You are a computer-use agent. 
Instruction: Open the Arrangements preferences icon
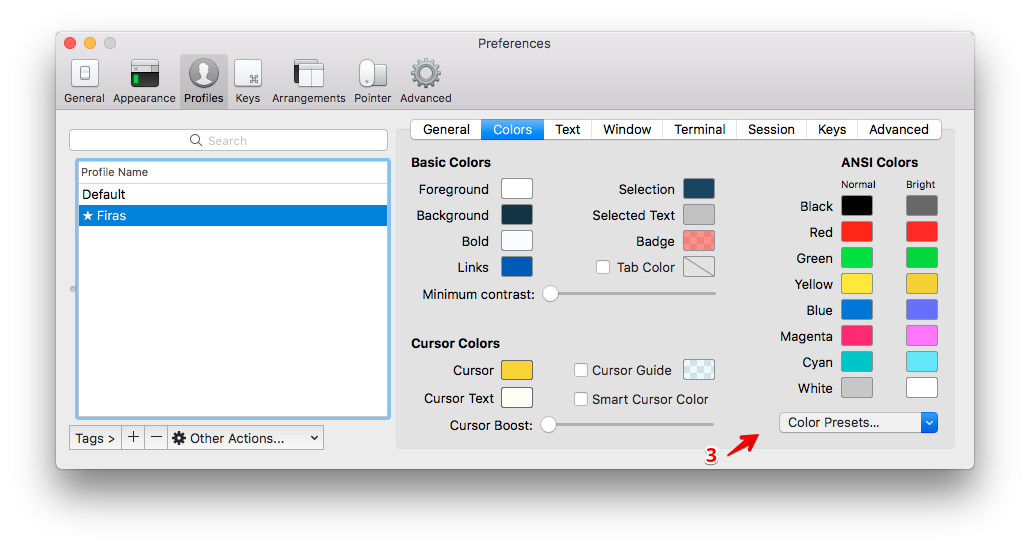point(308,74)
